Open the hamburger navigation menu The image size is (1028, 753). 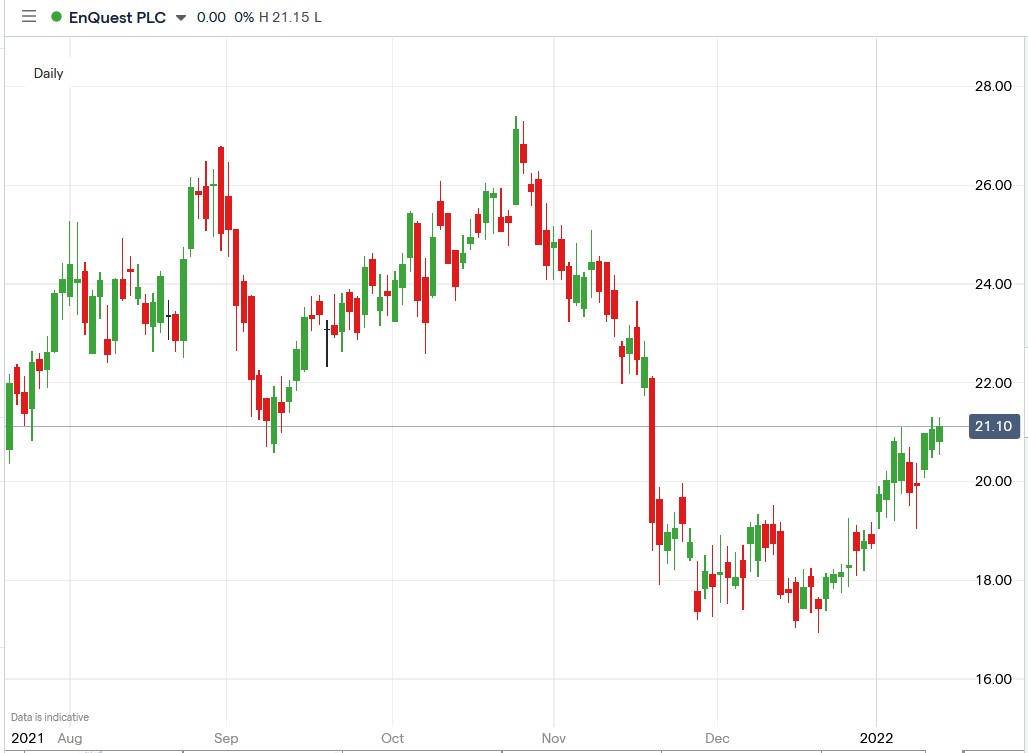28,16
